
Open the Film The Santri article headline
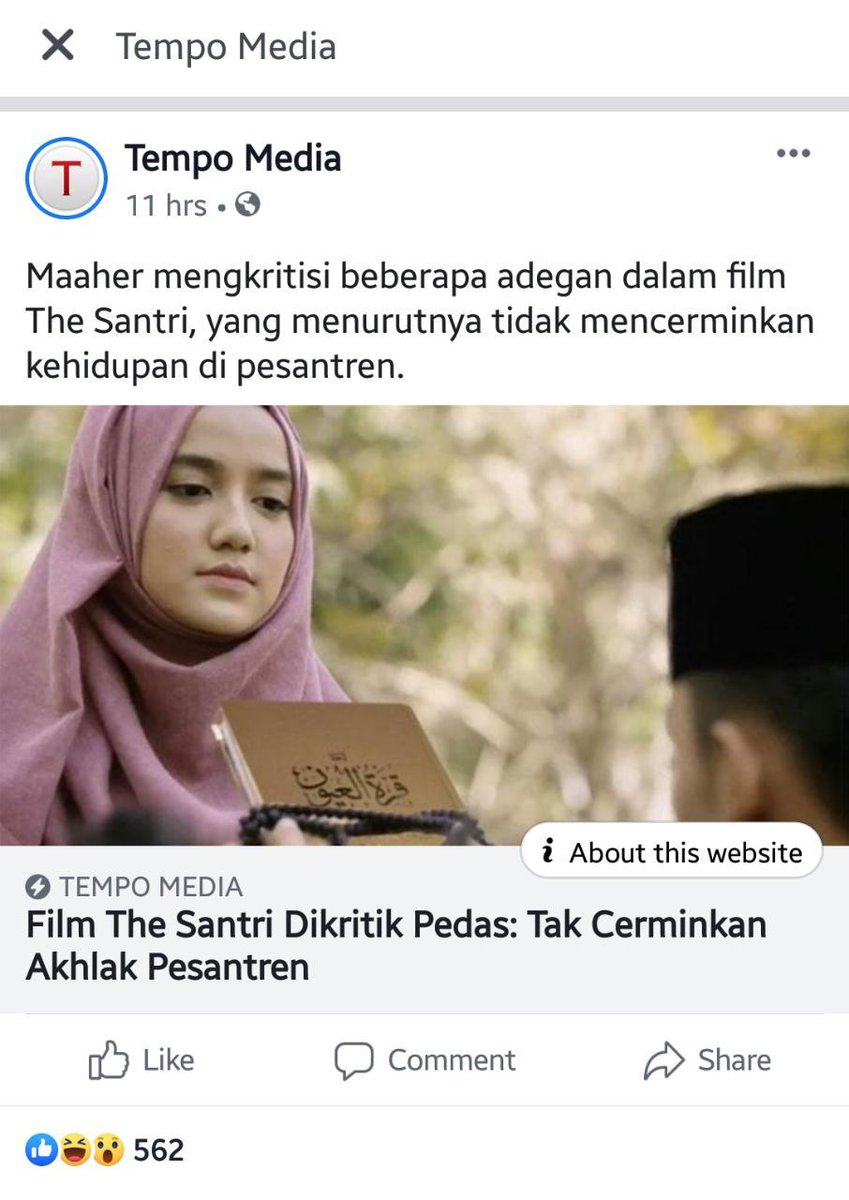[396, 945]
